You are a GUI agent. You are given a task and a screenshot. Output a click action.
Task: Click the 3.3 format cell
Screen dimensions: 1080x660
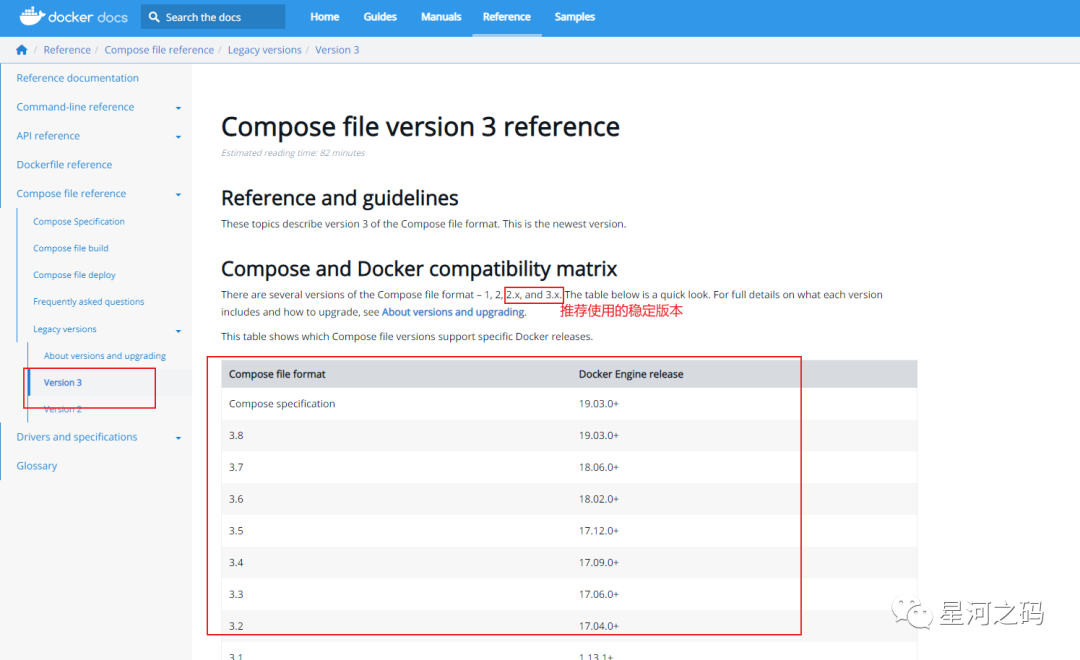(236, 594)
